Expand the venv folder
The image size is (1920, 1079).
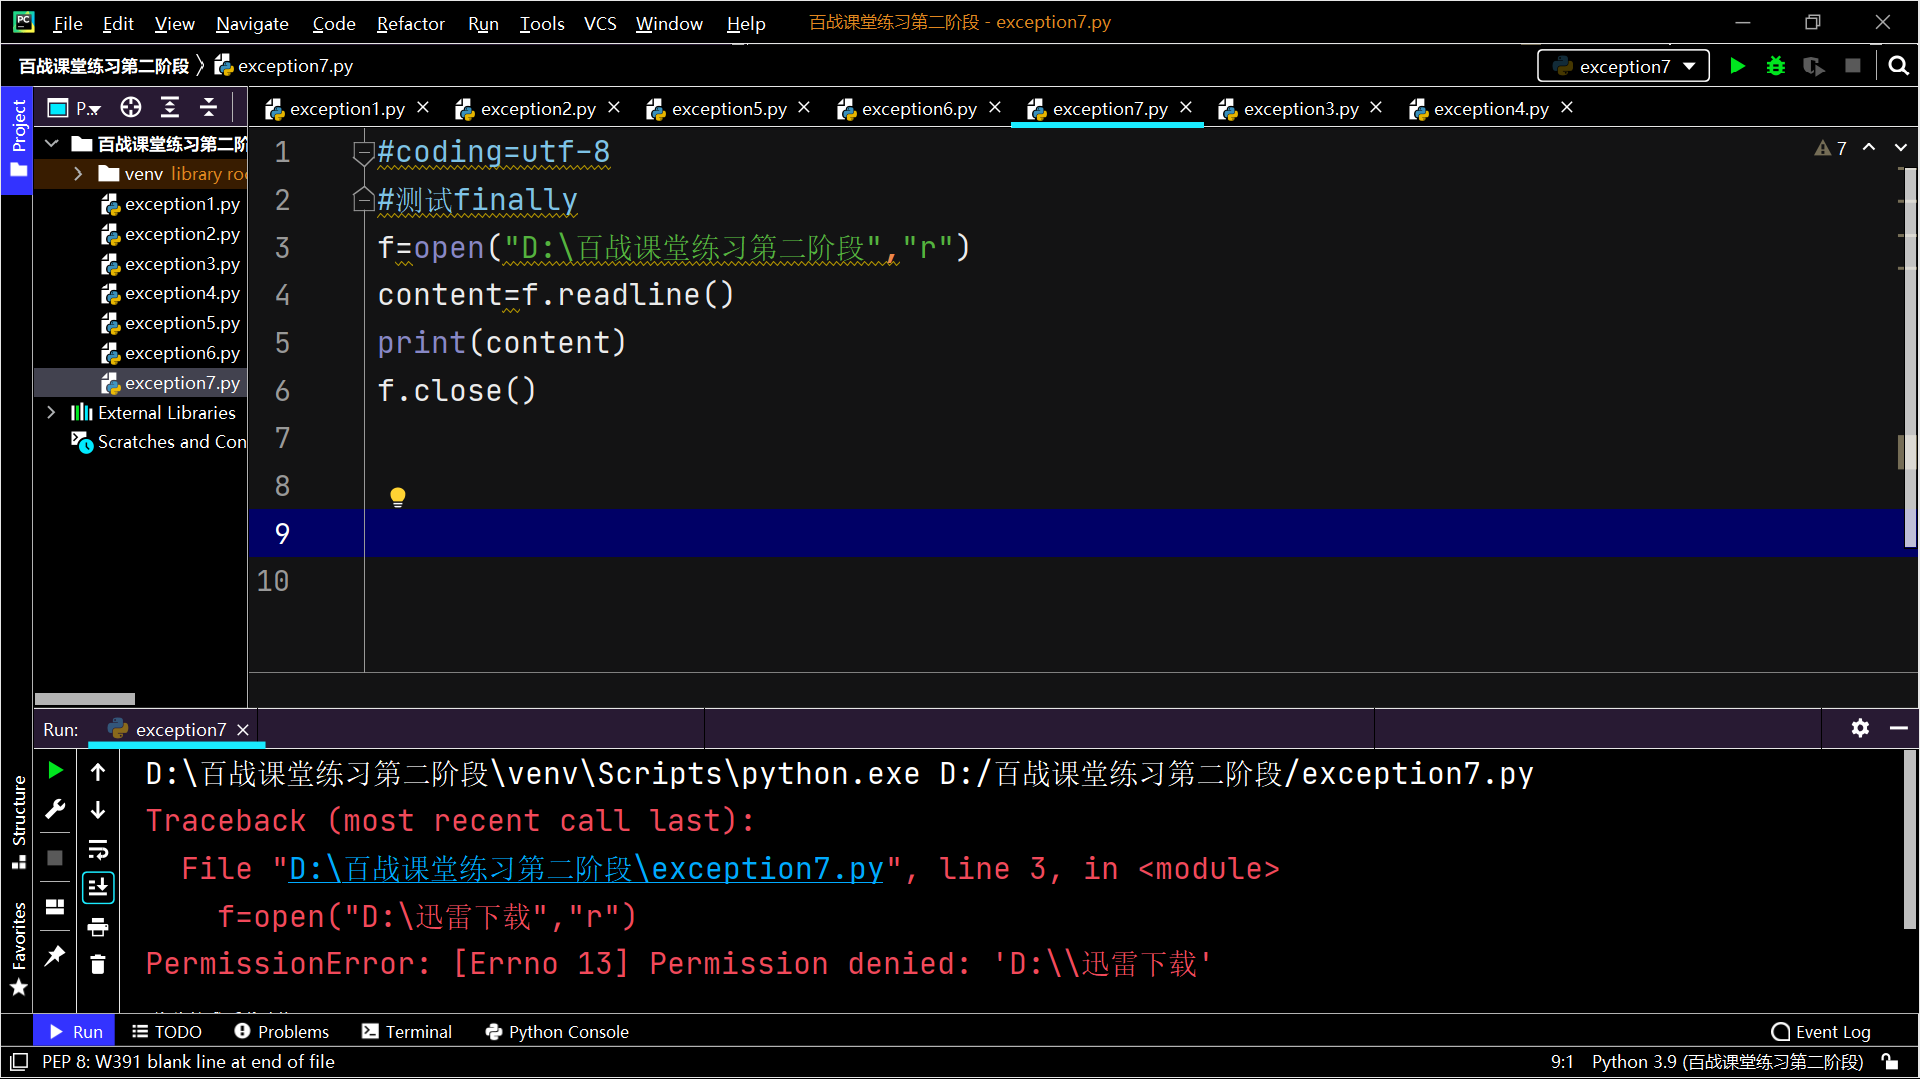pyautogui.click(x=78, y=174)
